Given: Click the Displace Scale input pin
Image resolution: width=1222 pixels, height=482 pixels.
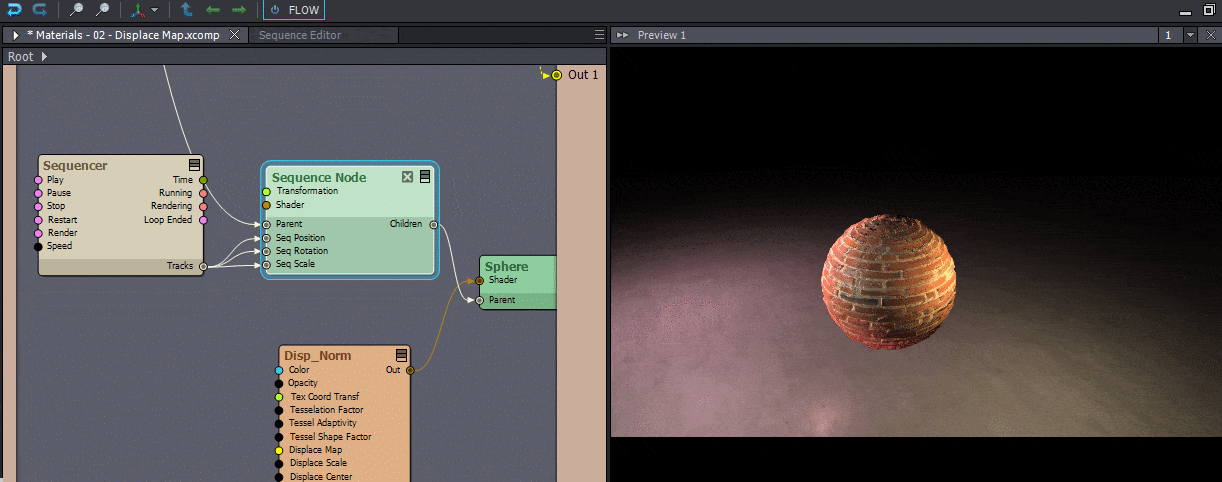Looking at the screenshot, I should (x=279, y=463).
